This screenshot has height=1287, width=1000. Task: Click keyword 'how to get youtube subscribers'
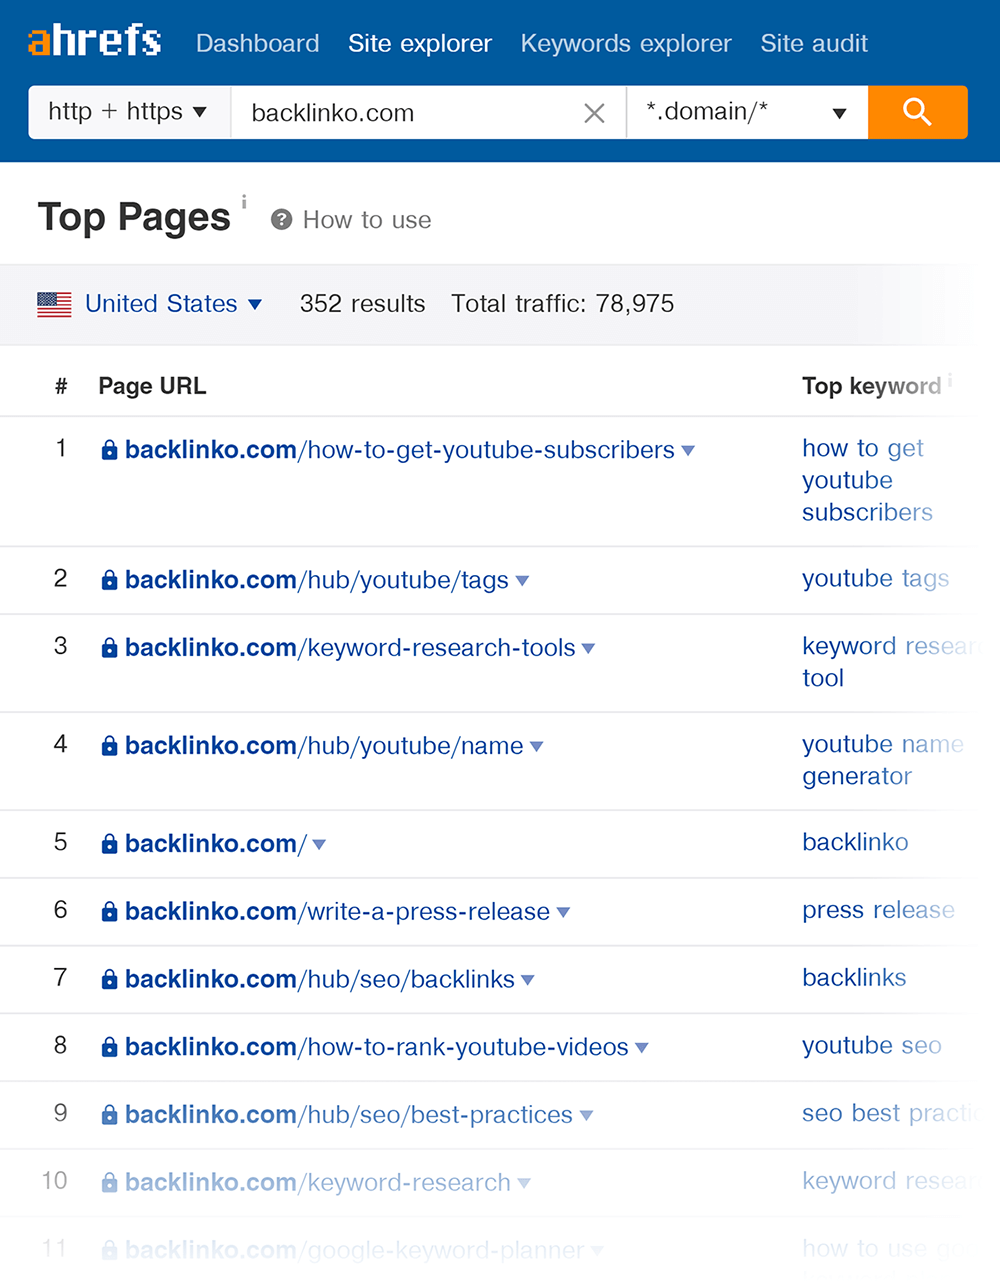pyautogui.click(x=867, y=480)
